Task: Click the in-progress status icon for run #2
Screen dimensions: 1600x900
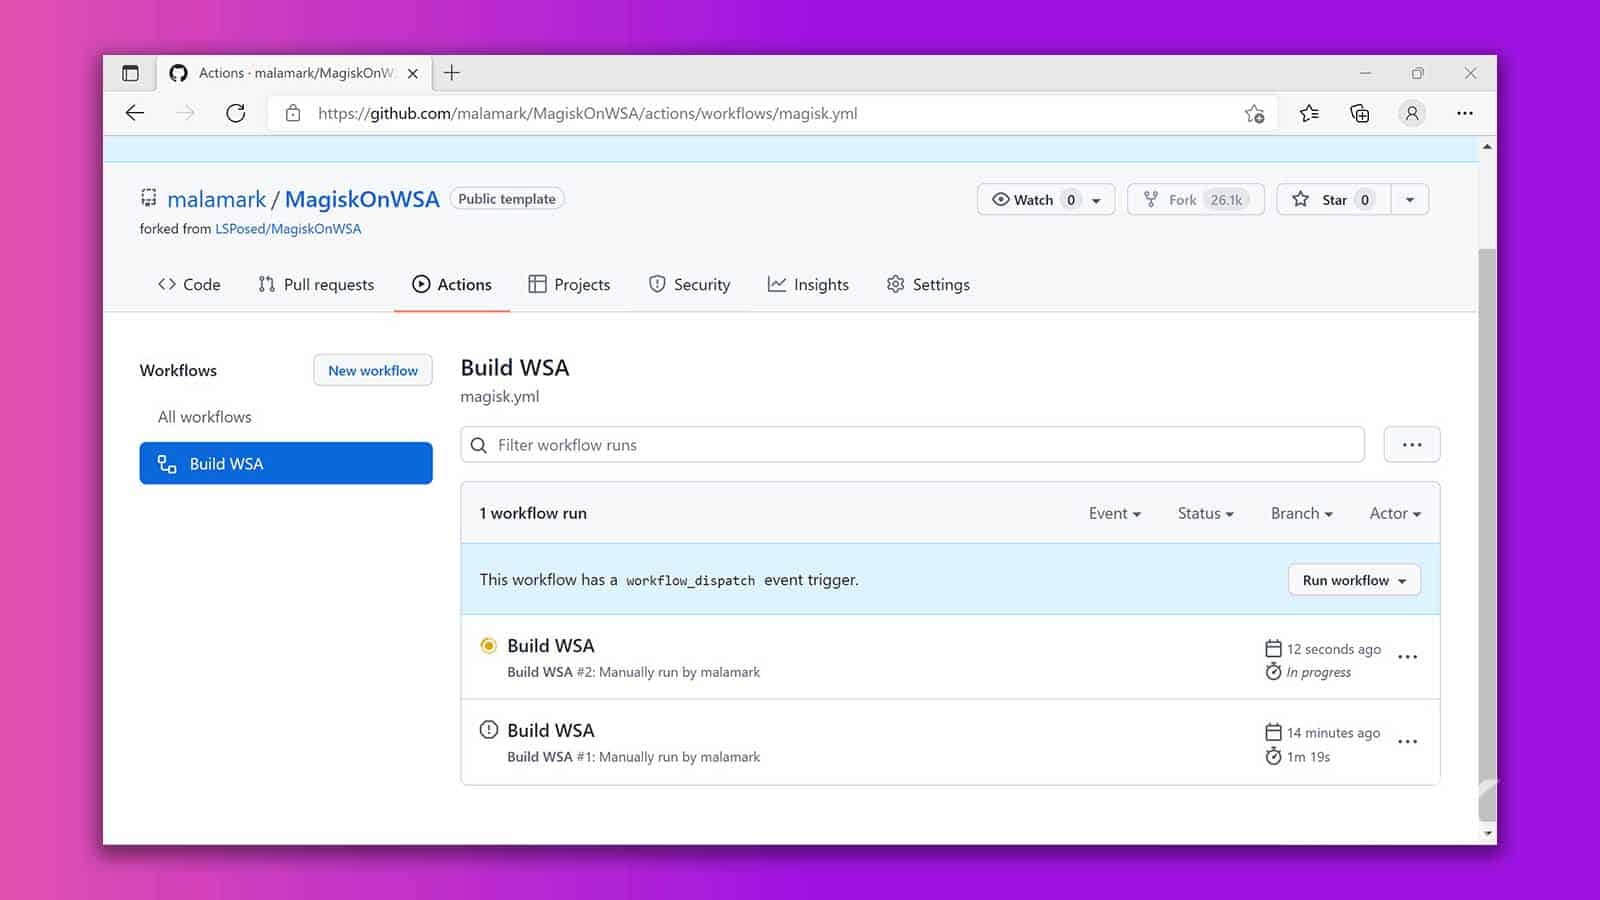Action: point(488,645)
